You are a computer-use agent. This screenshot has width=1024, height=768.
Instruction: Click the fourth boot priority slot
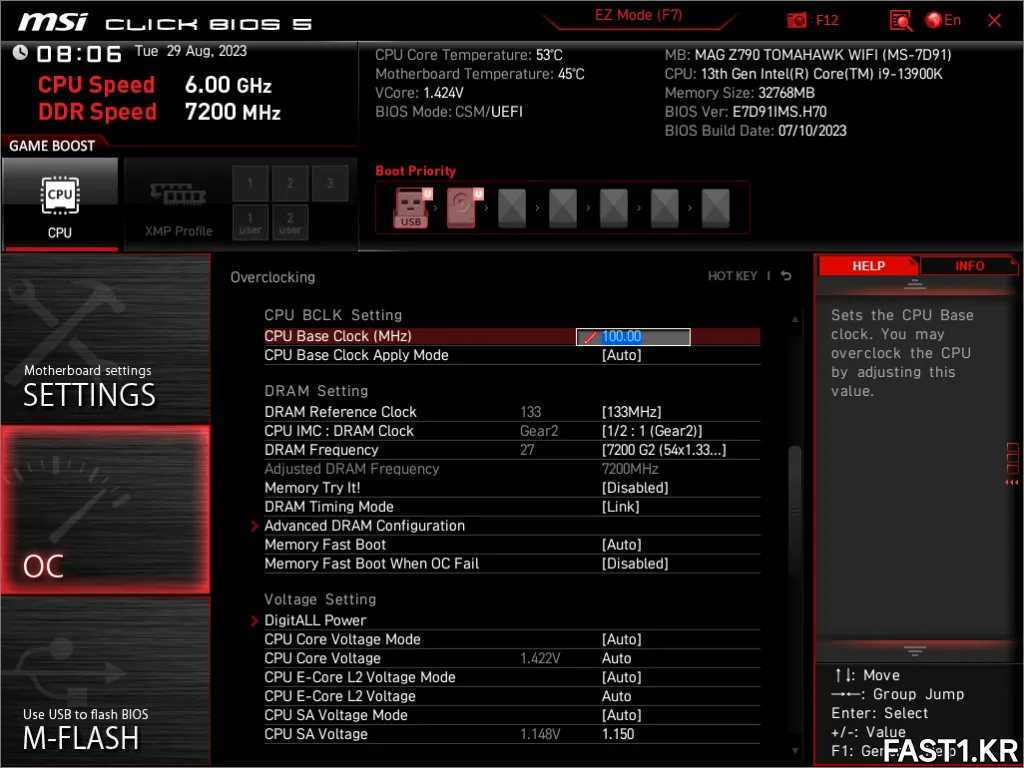pos(563,208)
